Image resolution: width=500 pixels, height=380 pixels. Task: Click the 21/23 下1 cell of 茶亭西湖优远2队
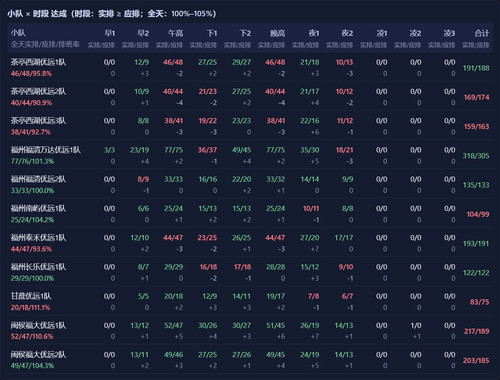[208, 91]
